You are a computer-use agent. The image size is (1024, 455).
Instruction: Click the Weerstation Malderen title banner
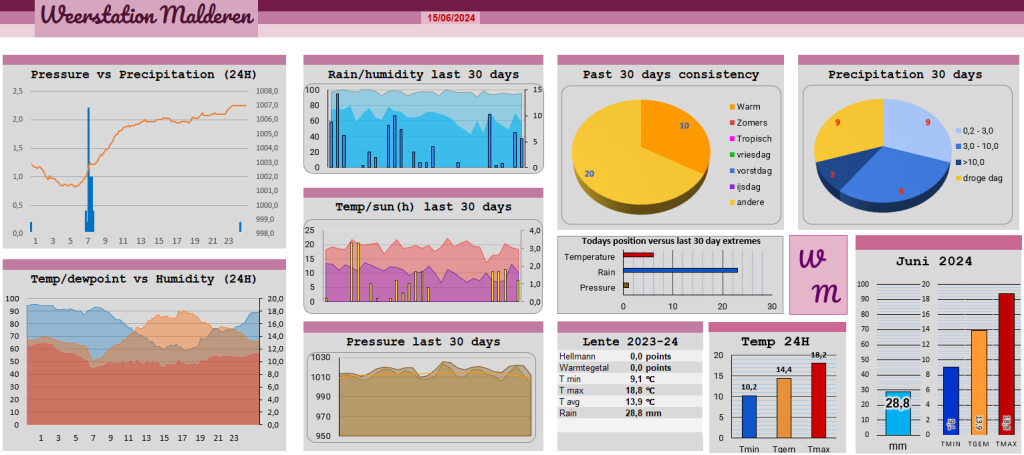point(146,18)
